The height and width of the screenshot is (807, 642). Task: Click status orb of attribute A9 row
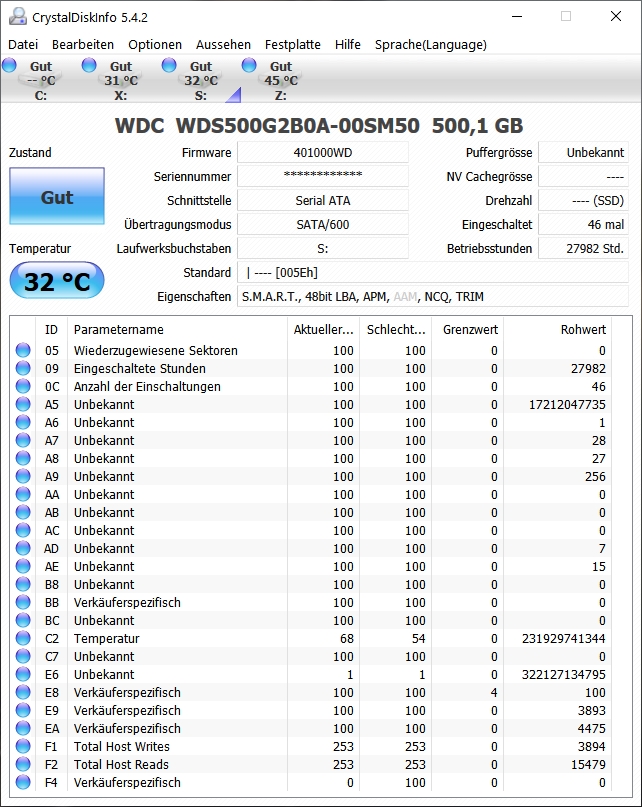pyautogui.click(x=23, y=476)
